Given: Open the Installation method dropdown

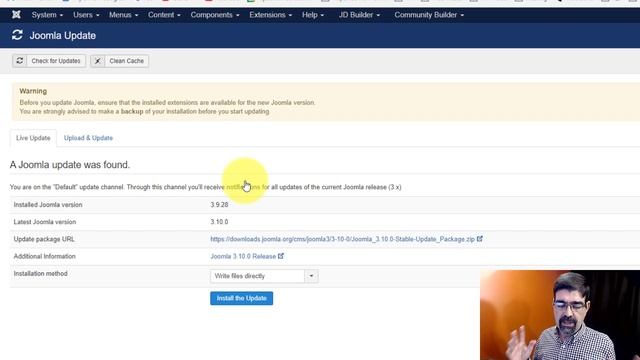Looking at the screenshot, I should point(264,276).
